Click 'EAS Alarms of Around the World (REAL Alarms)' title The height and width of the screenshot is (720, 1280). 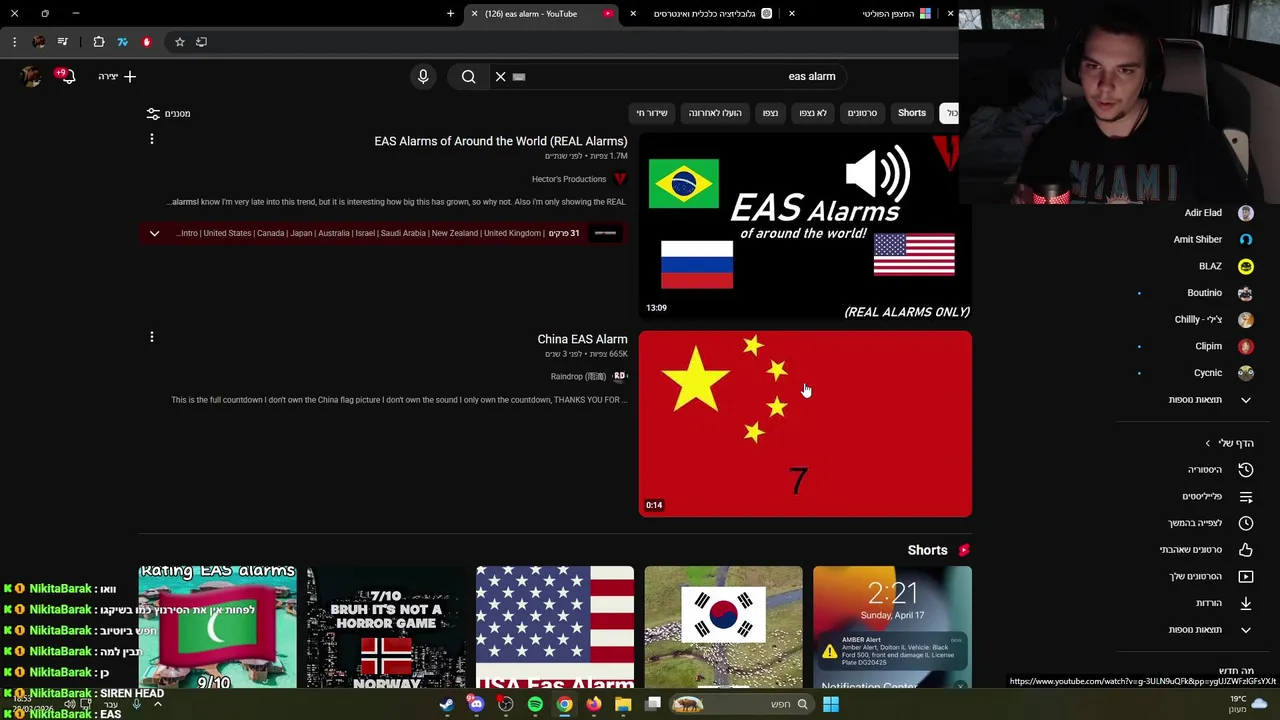(x=501, y=141)
